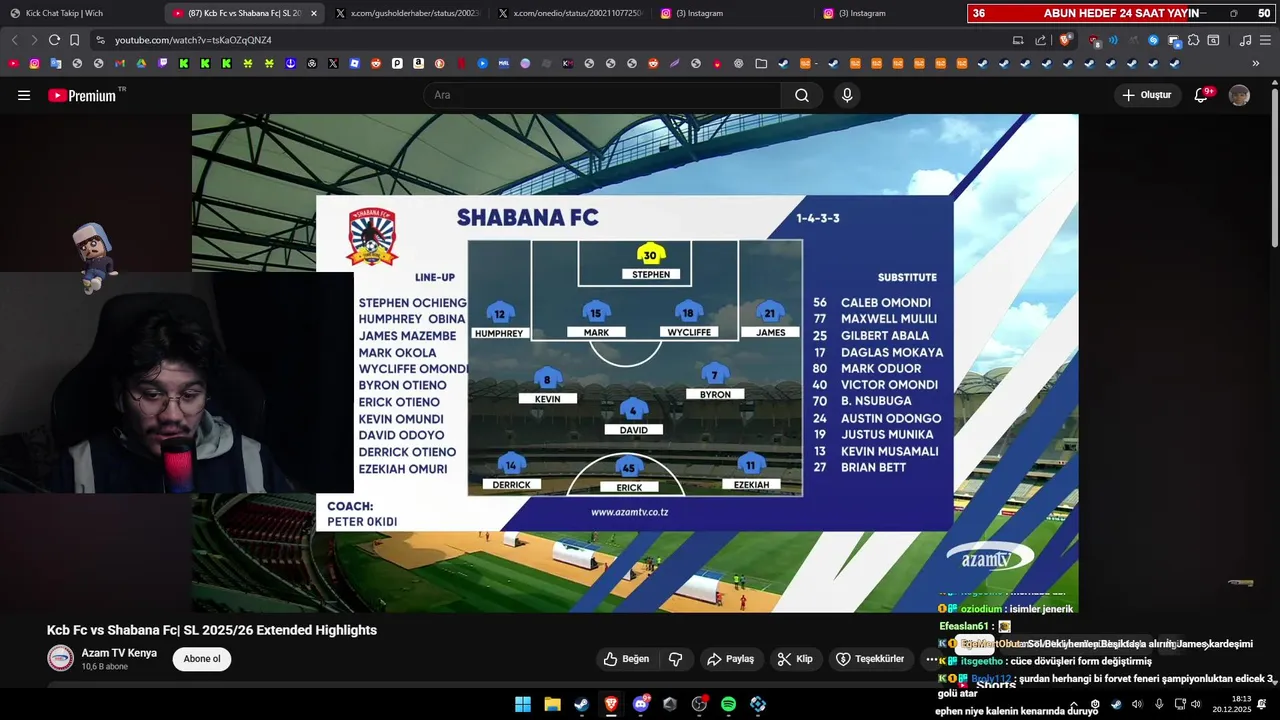
Task: Open the Azam TV Kenya channel link
Action: [x=119, y=653]
